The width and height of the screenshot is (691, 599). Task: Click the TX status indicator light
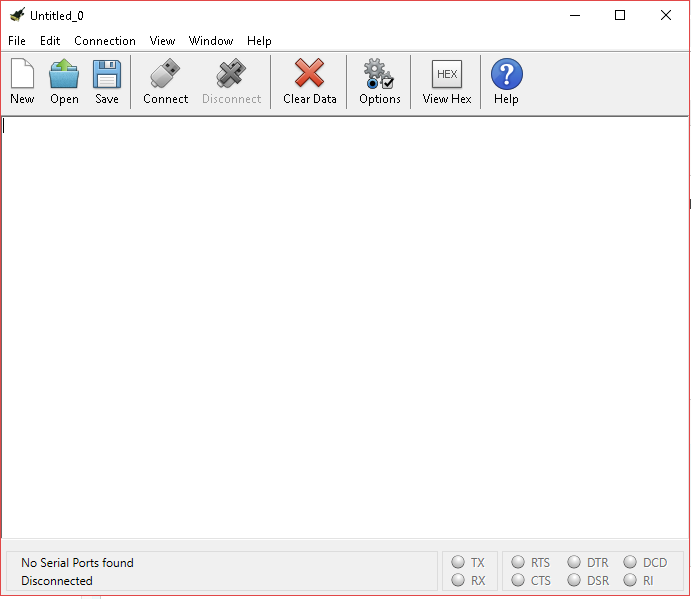[458, 563]
